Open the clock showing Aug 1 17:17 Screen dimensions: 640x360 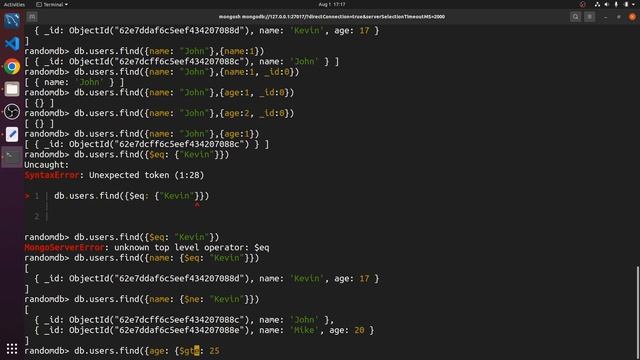click(x=332, y=4)
